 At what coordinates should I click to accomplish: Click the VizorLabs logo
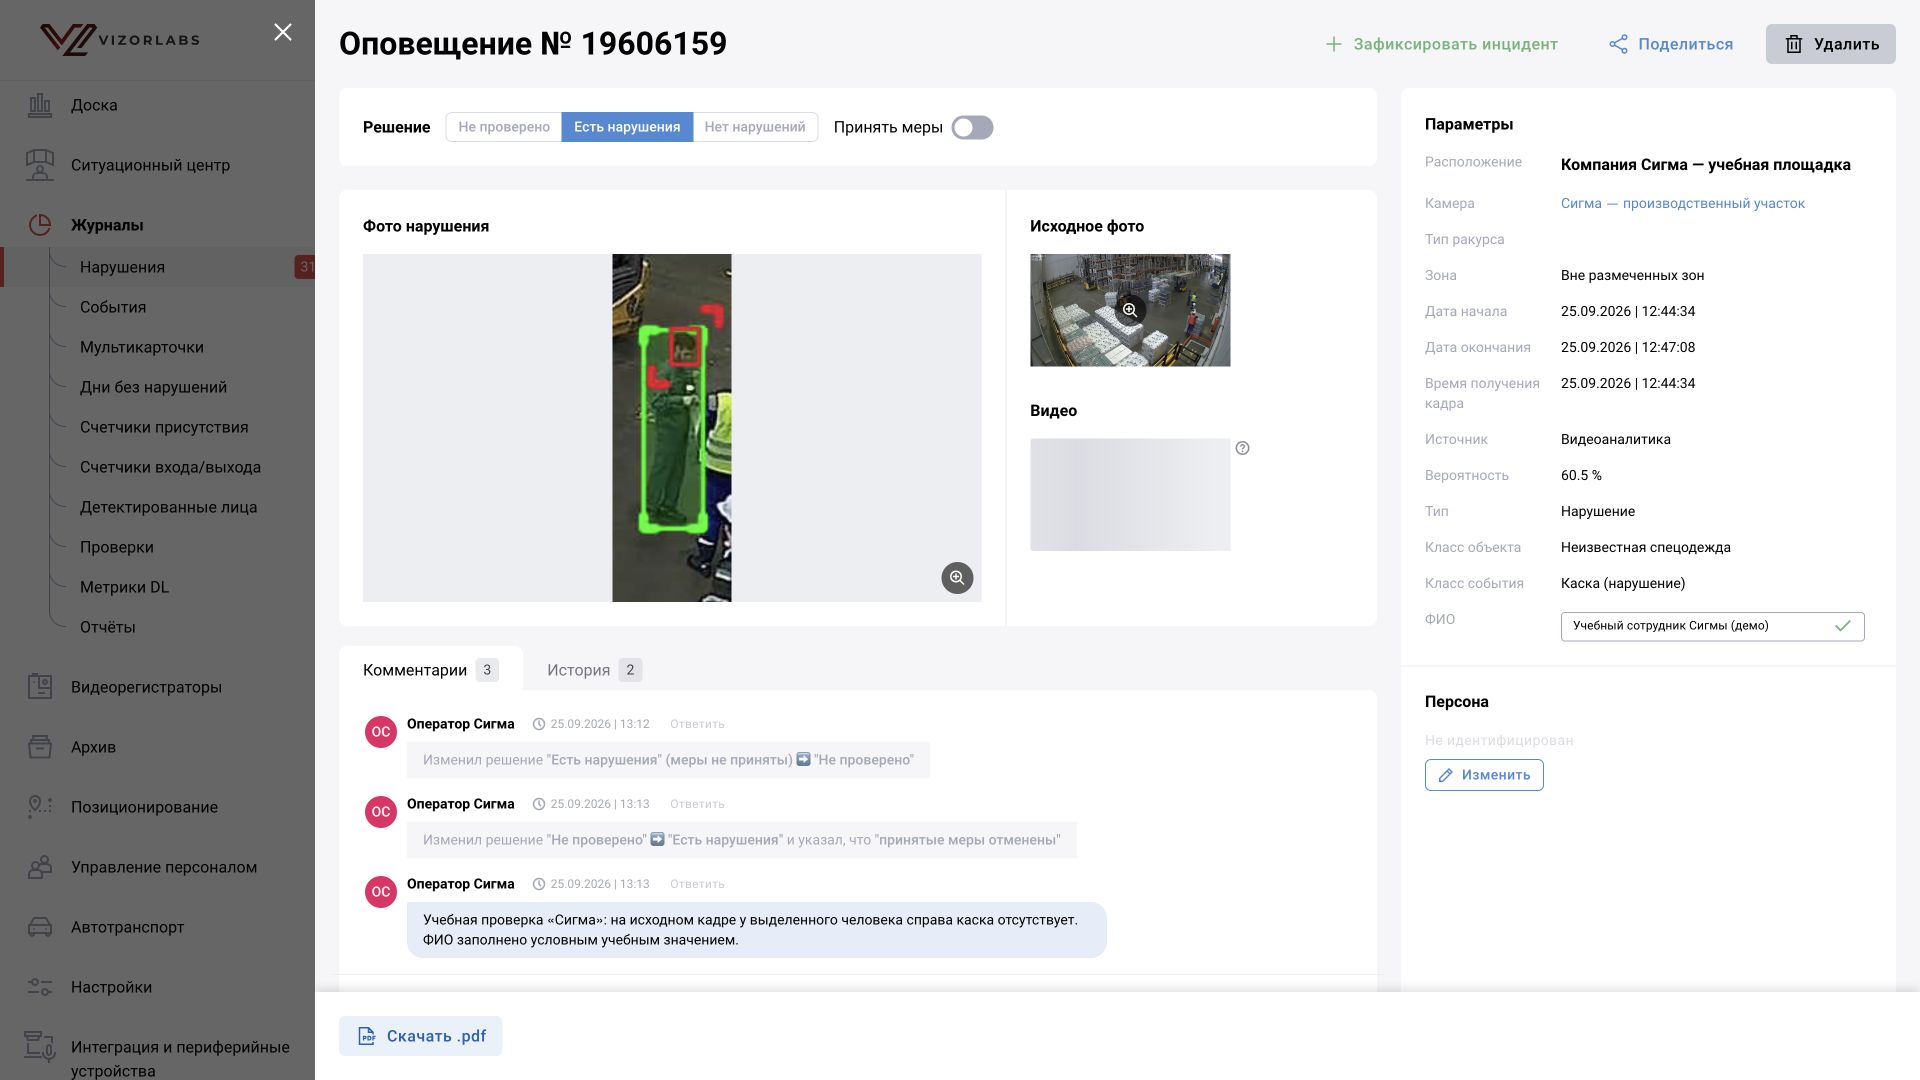pyautogui.click(x=120, y=40)
